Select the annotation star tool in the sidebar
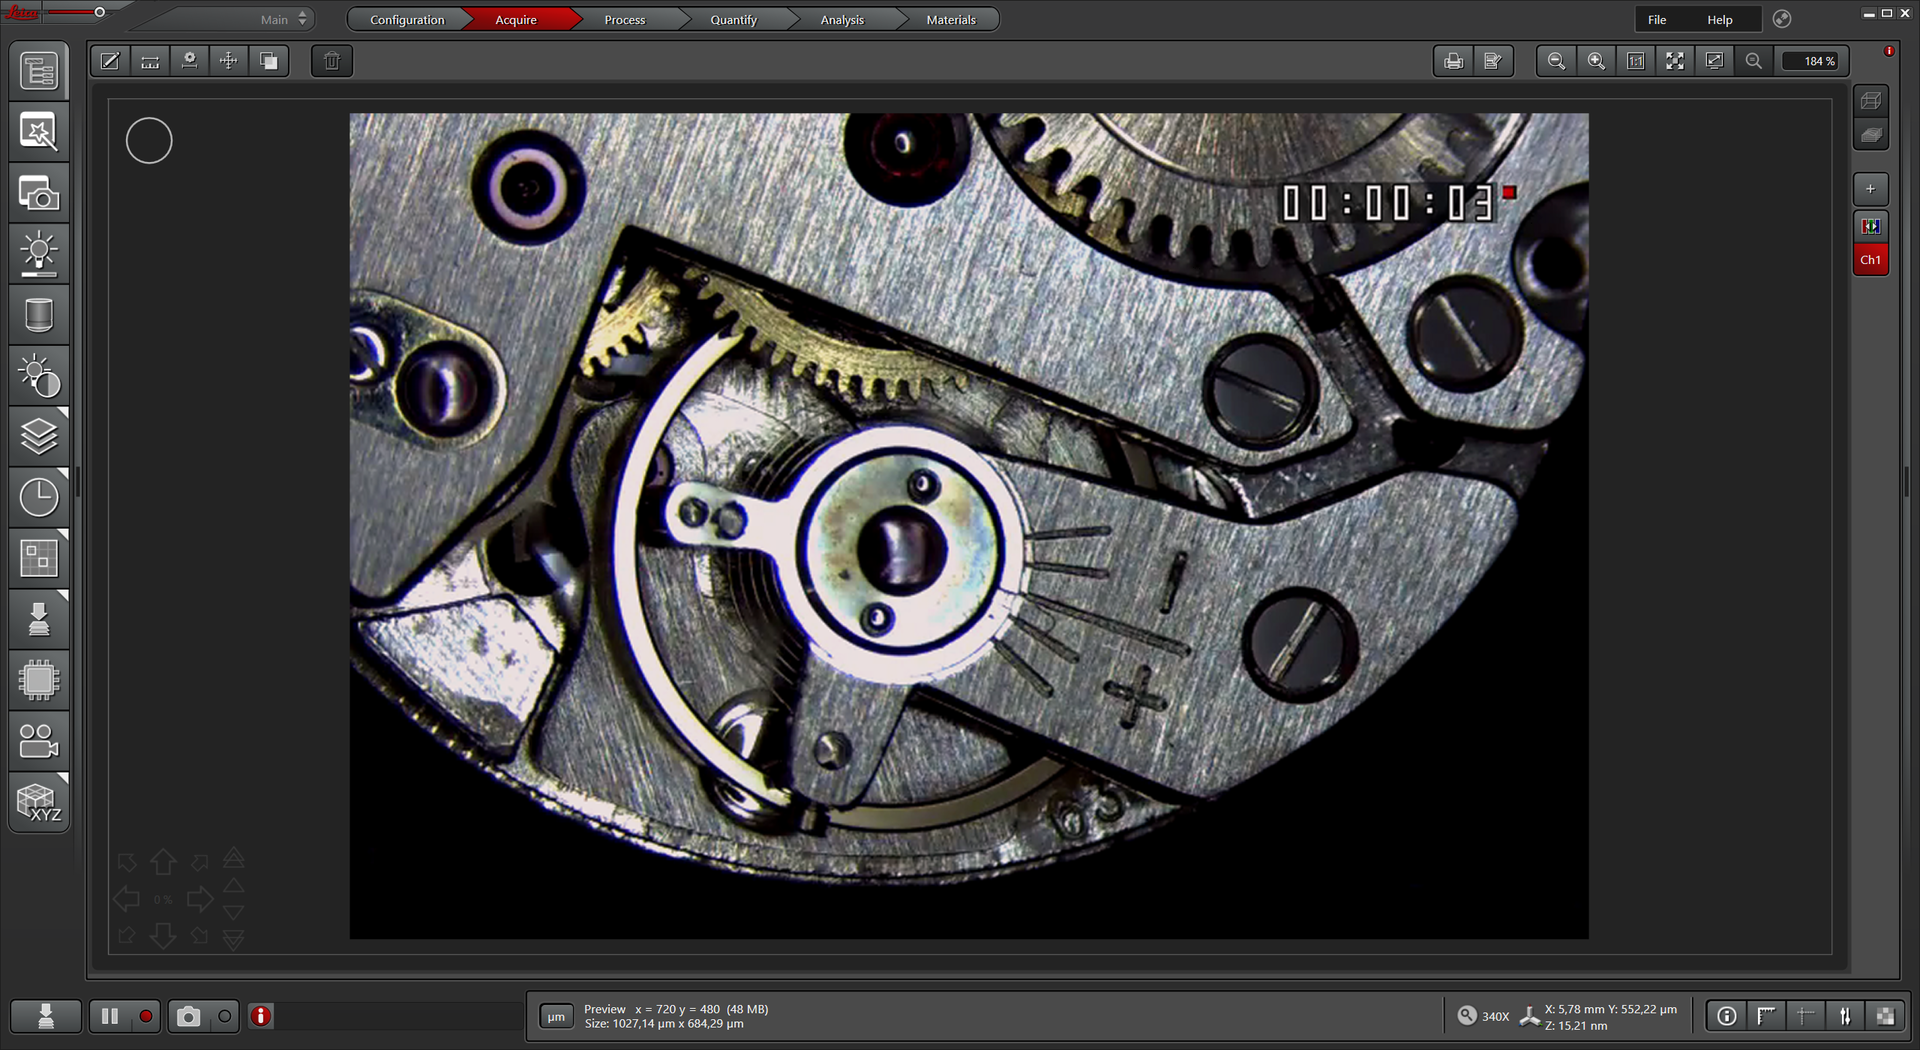This screenshot has height=1050, width=1920. tap(38, 130)
